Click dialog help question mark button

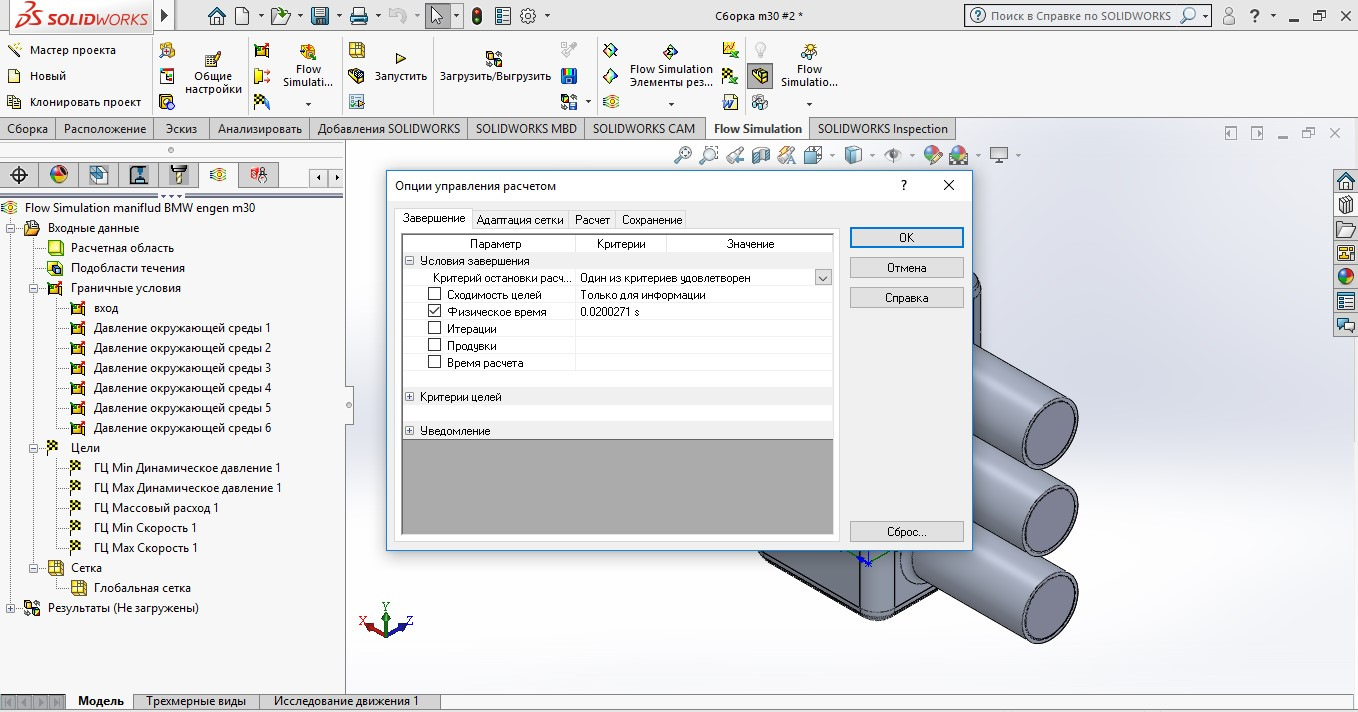pos(904,186)
